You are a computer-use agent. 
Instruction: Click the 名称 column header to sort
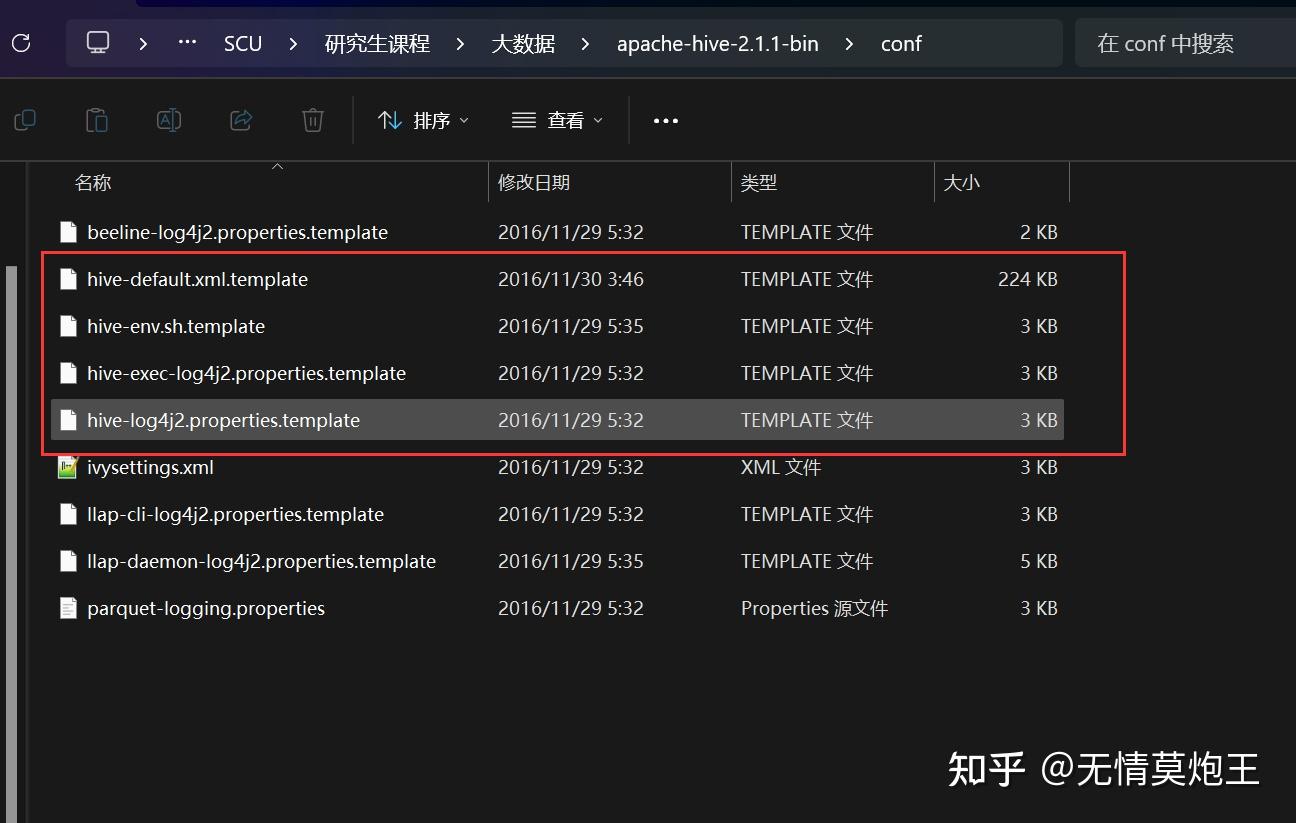93,183
